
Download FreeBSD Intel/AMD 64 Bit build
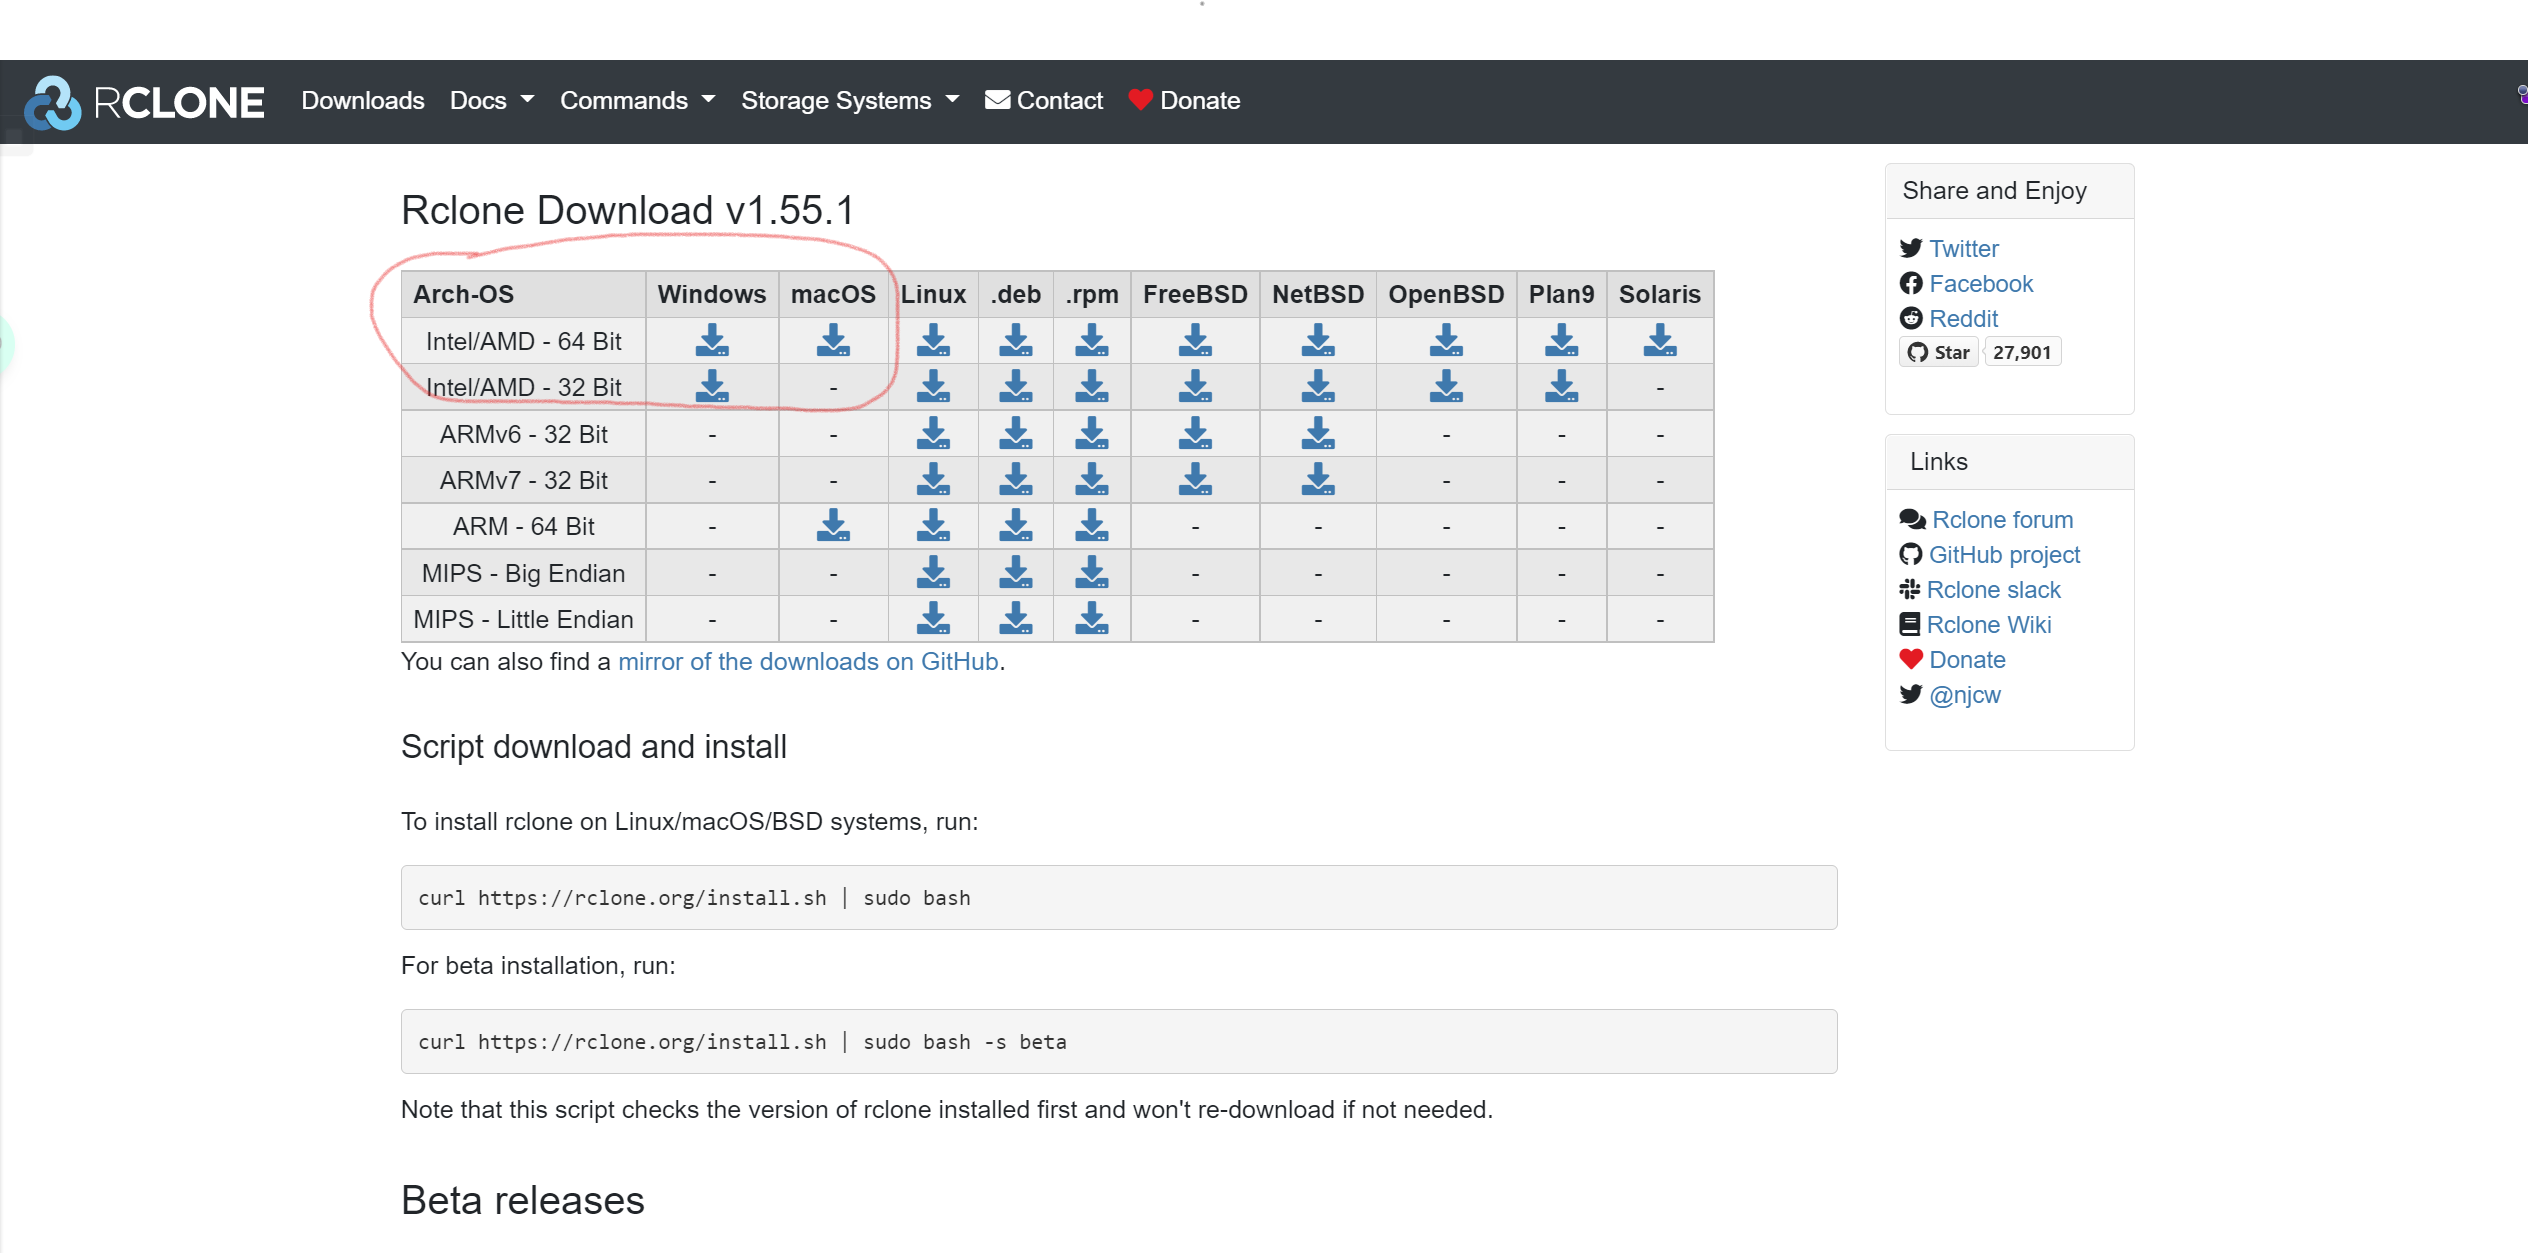[1195, 341]
